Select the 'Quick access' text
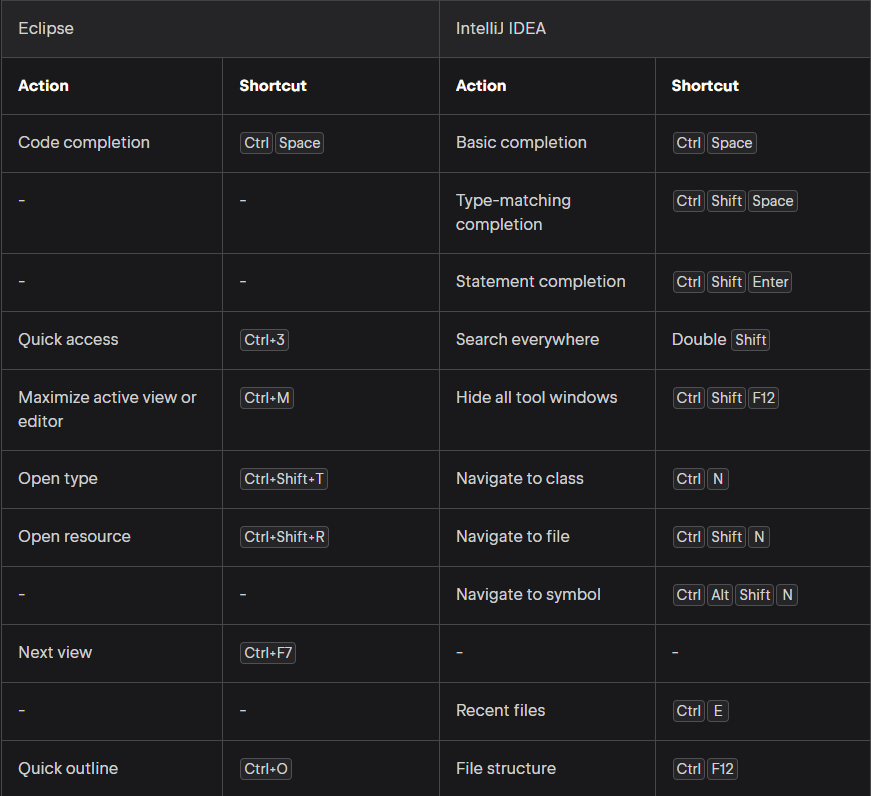This screenshot has width=871, height=796. (68, 339)
